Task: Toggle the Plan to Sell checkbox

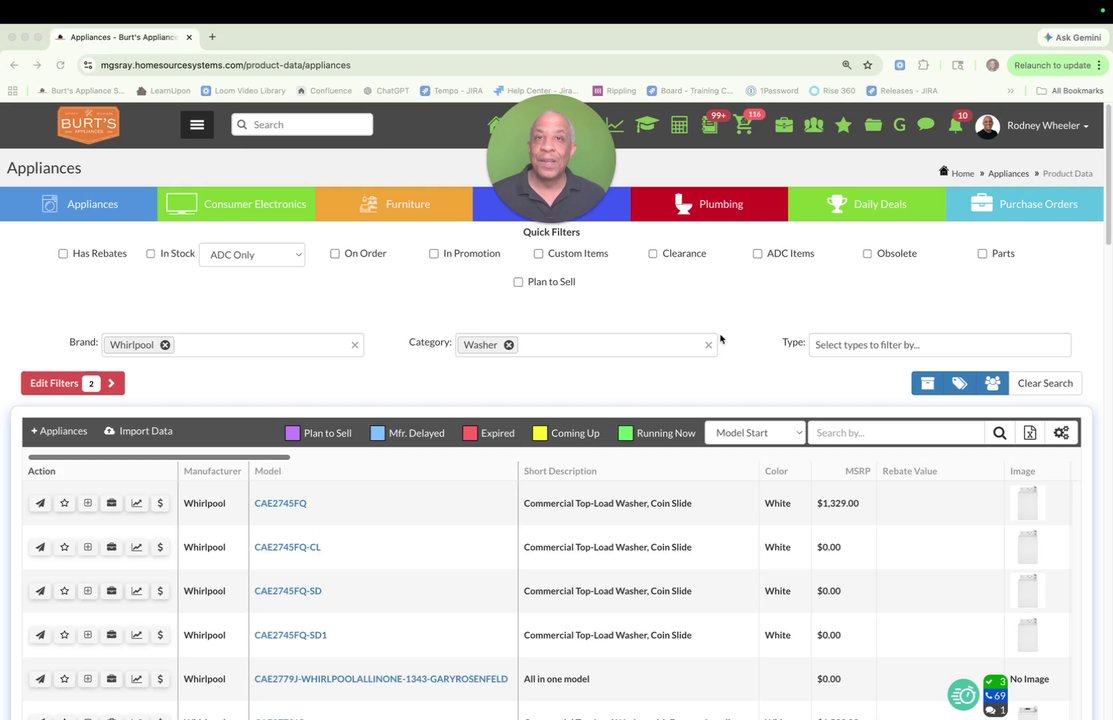Action: click(518, 282)
